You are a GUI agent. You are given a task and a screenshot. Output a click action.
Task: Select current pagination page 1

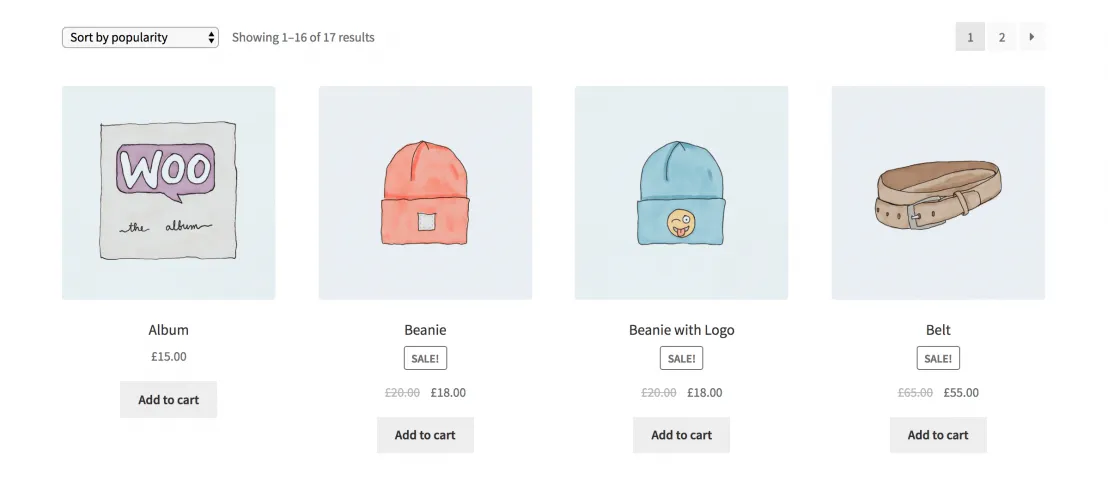969,37
